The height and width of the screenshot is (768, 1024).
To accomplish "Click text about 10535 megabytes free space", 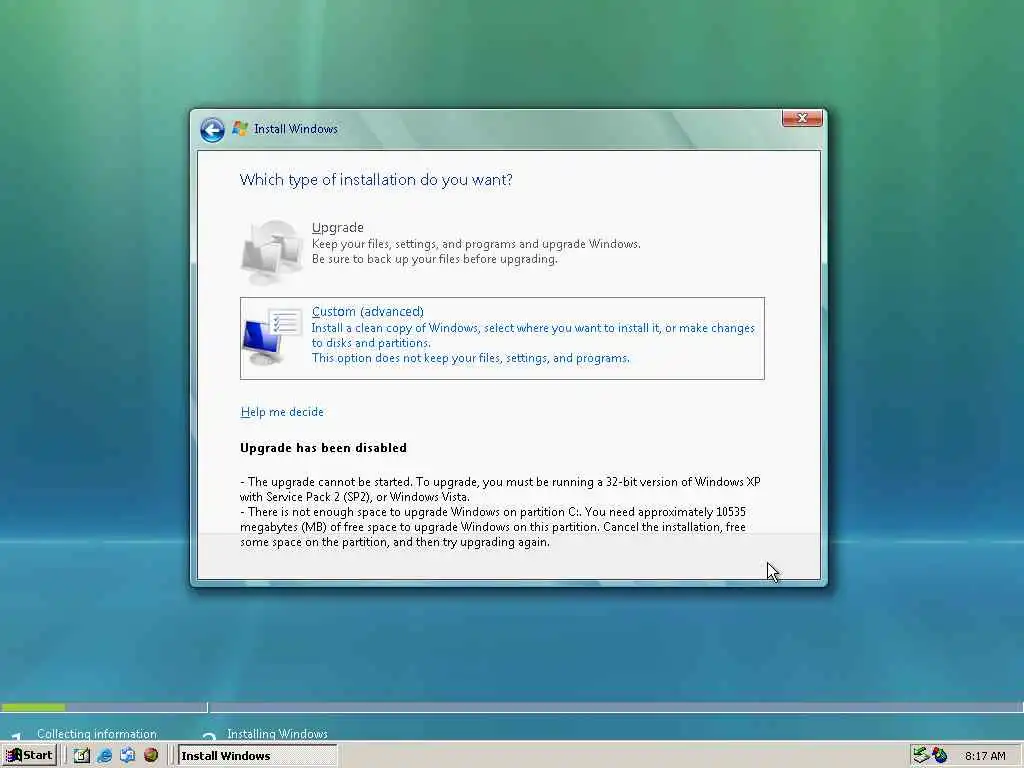I will tap(493, 527).
